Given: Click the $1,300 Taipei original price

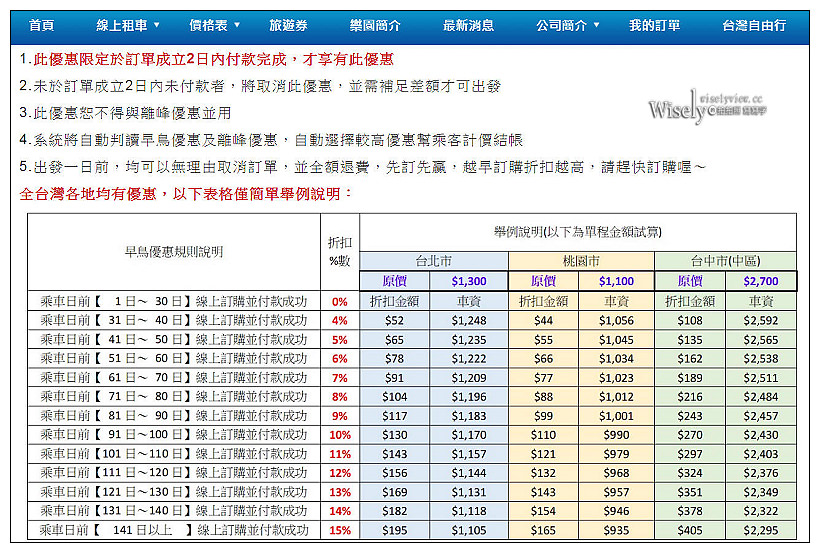Looking at the screenshot, I should tap(469, 281).
